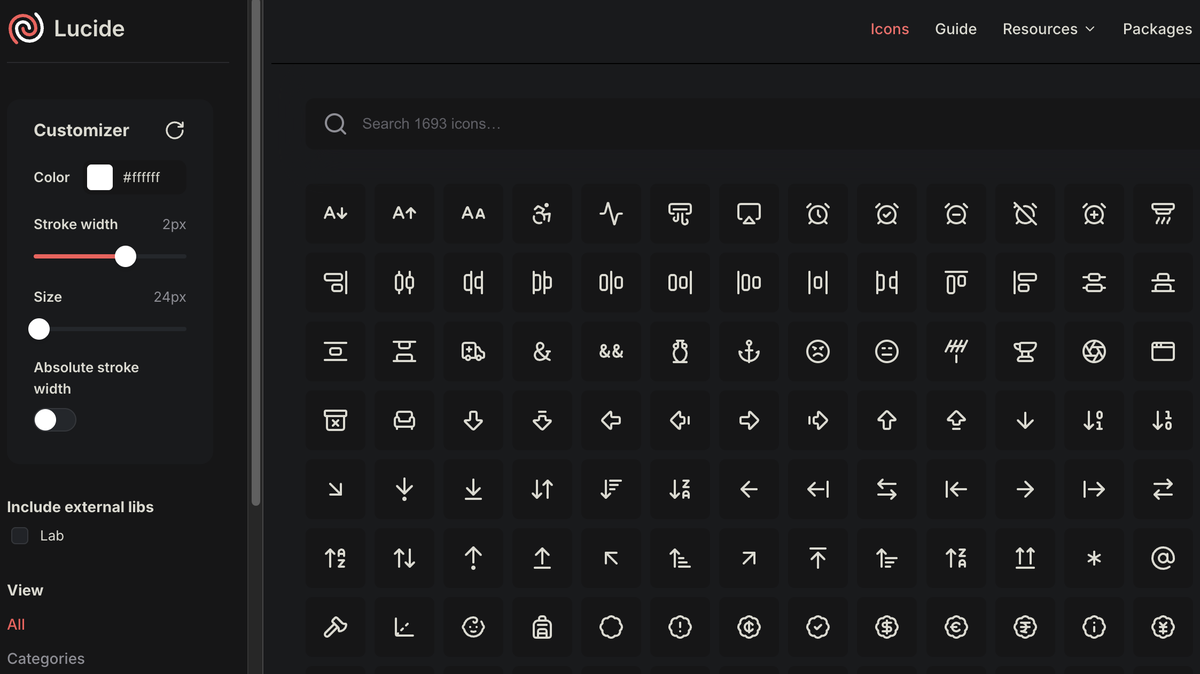Pick the amphora vase icon
Image resolution: width=1200 pixels, height=674 pixels.
pos(680,351)
